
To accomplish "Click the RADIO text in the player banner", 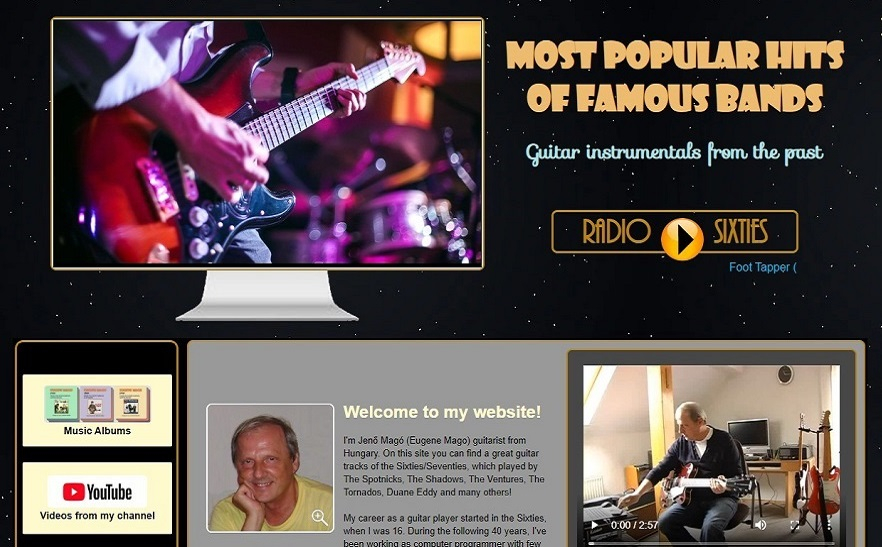I will tap(616, 231).
